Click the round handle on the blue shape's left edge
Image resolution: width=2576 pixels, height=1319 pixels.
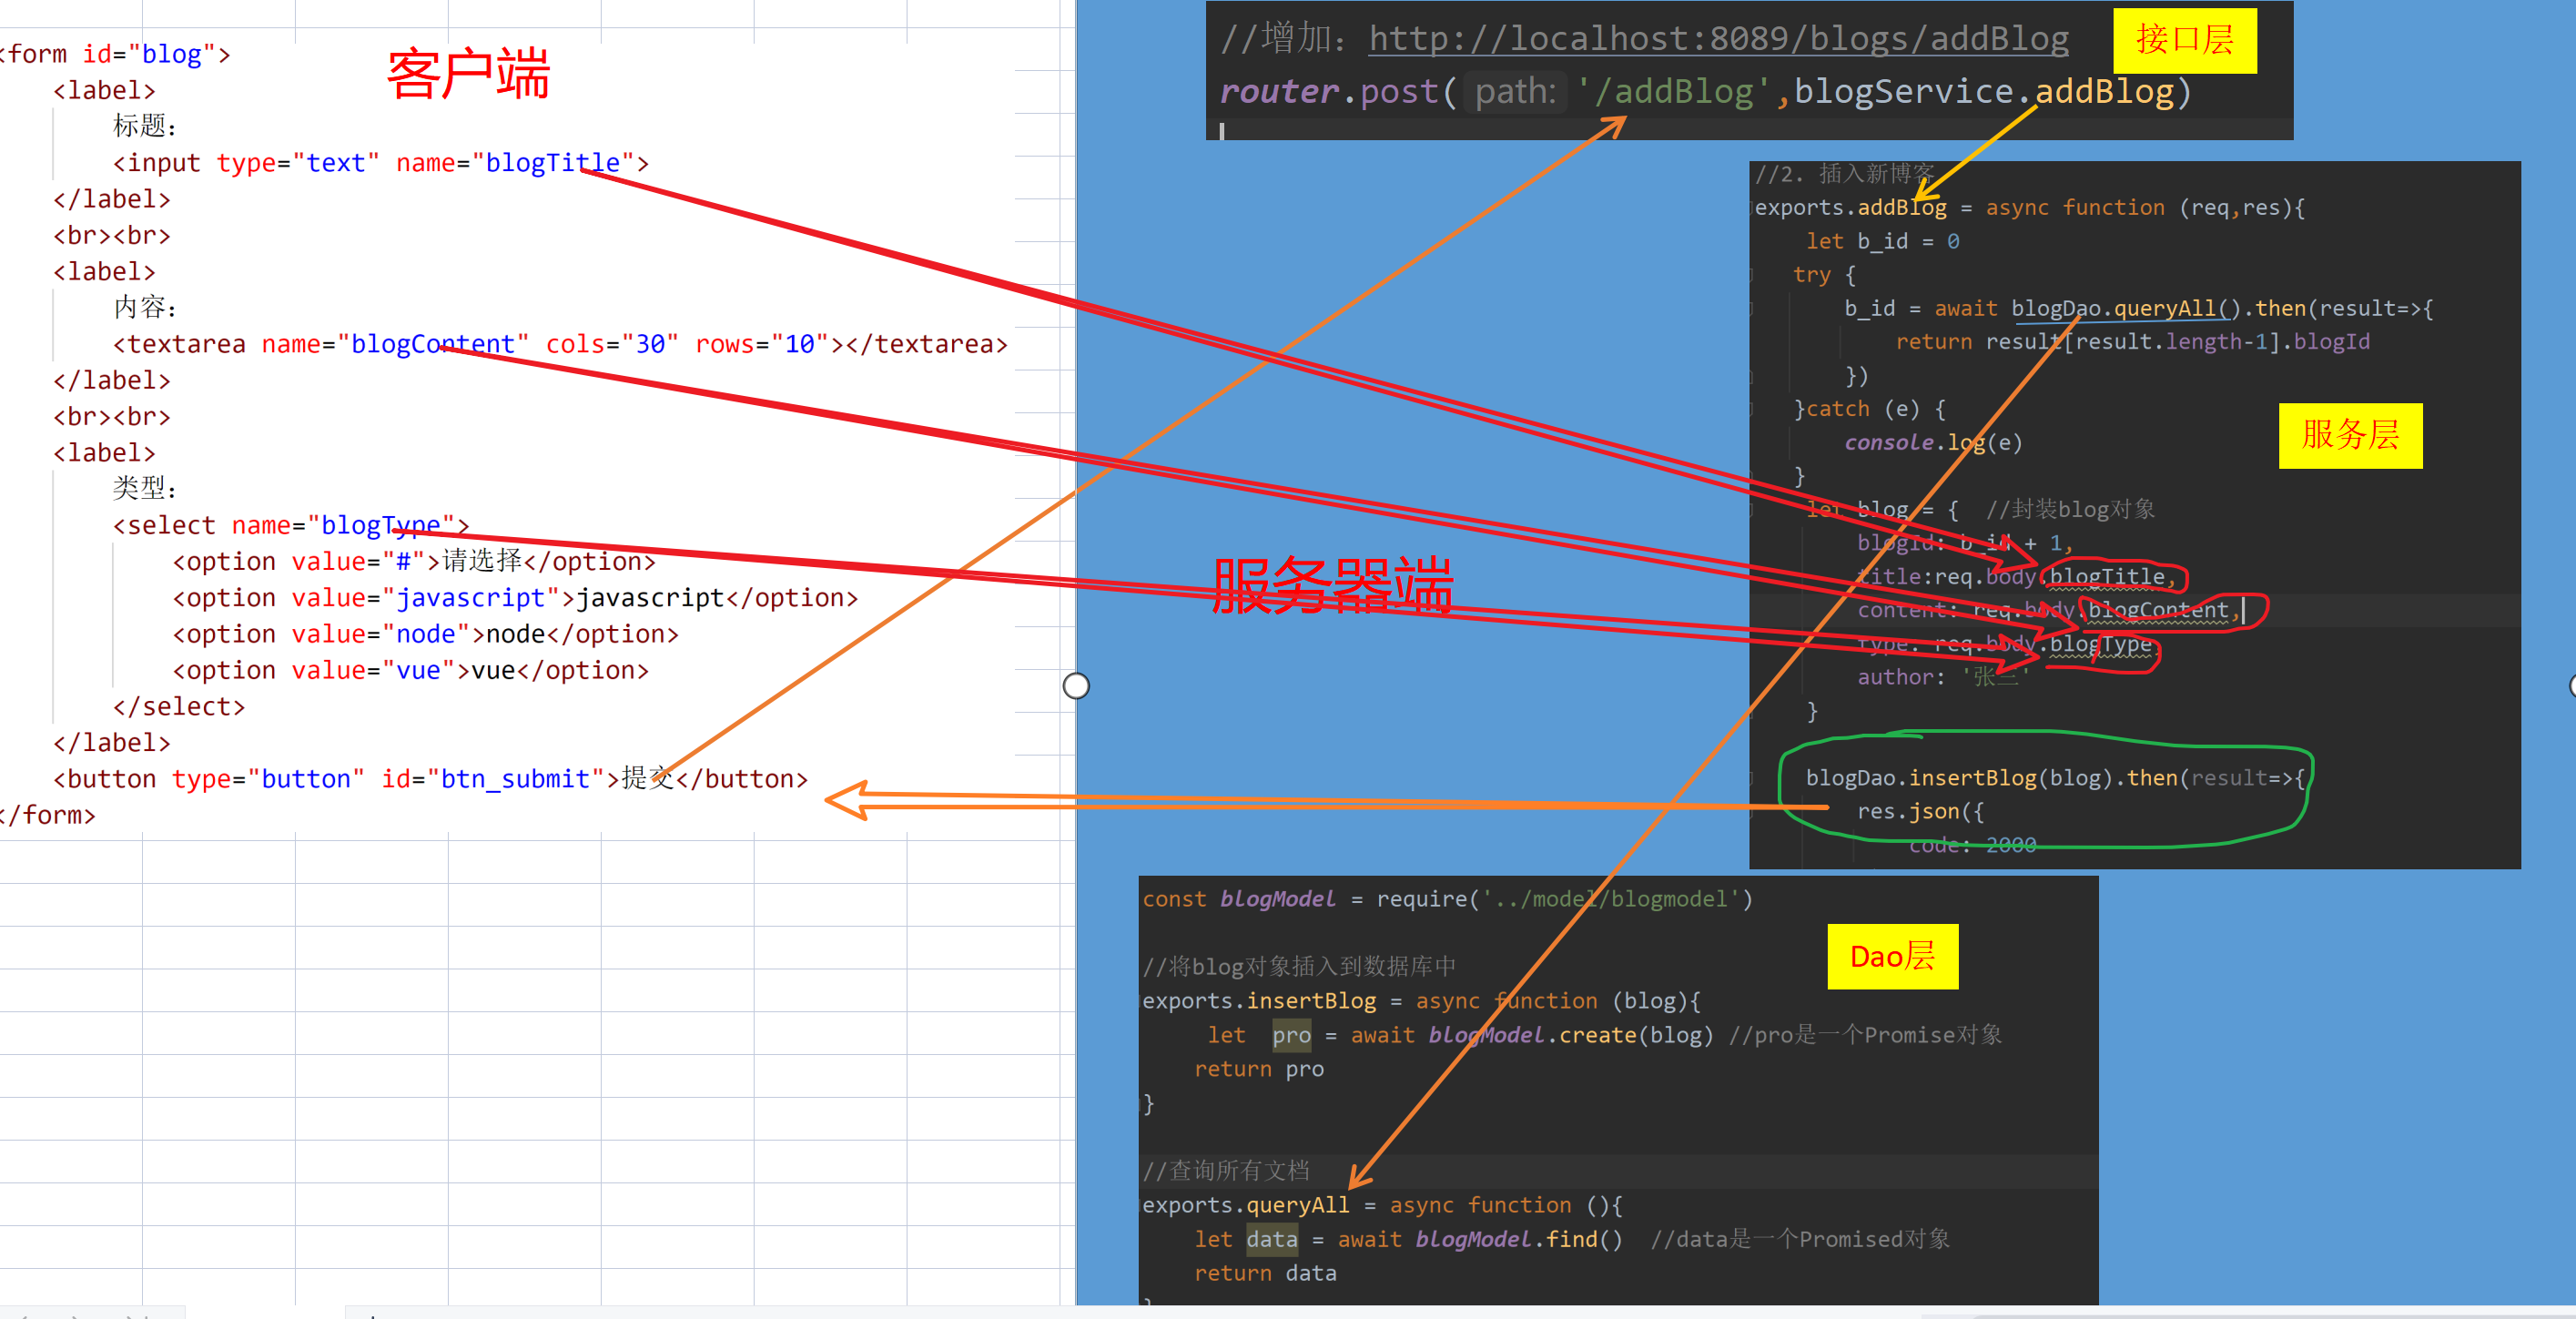point(1076,686)
